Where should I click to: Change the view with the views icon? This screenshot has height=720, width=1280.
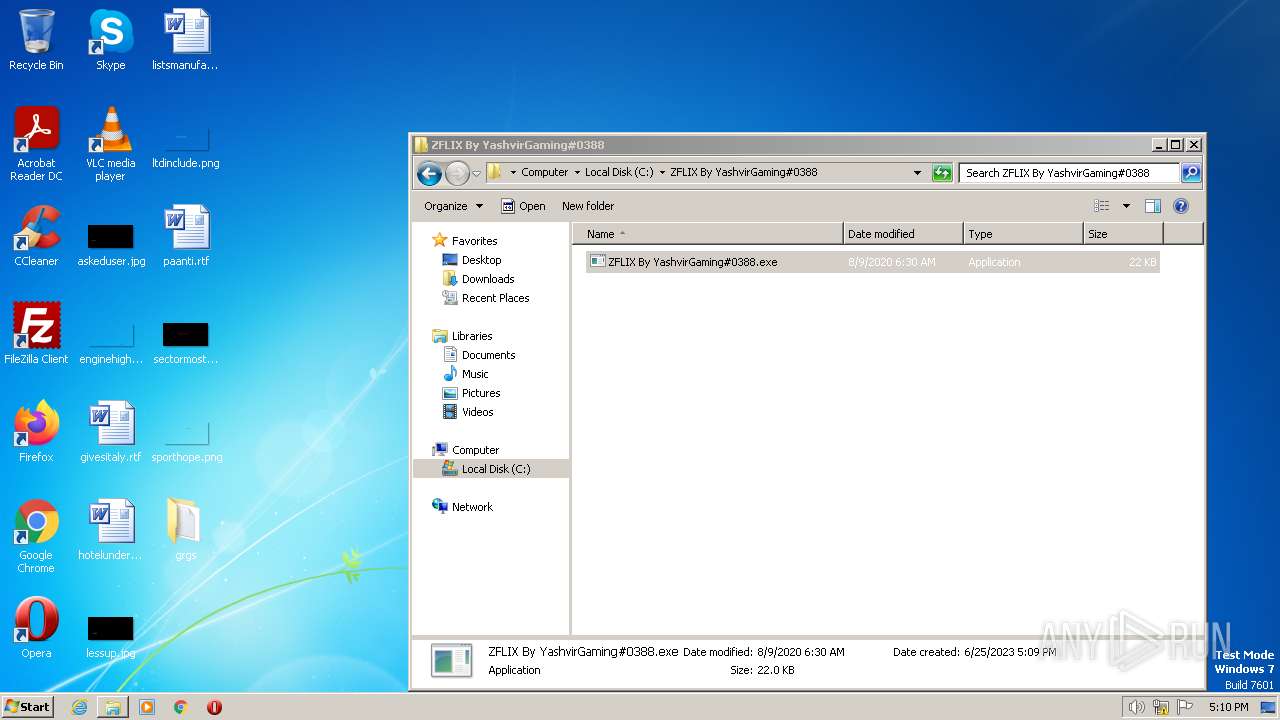[x=1101, y=206]
